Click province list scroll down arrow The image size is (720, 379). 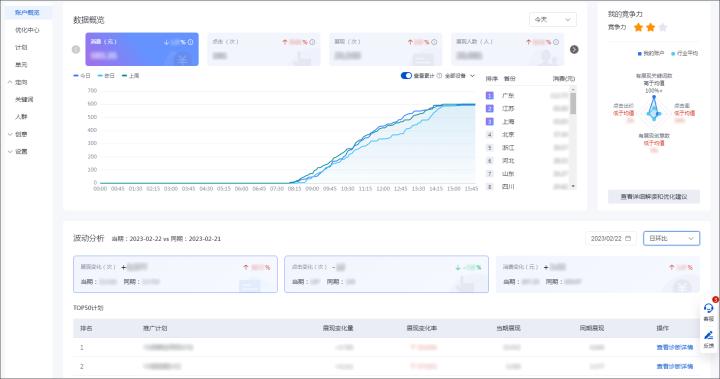(x=573, y=186)
